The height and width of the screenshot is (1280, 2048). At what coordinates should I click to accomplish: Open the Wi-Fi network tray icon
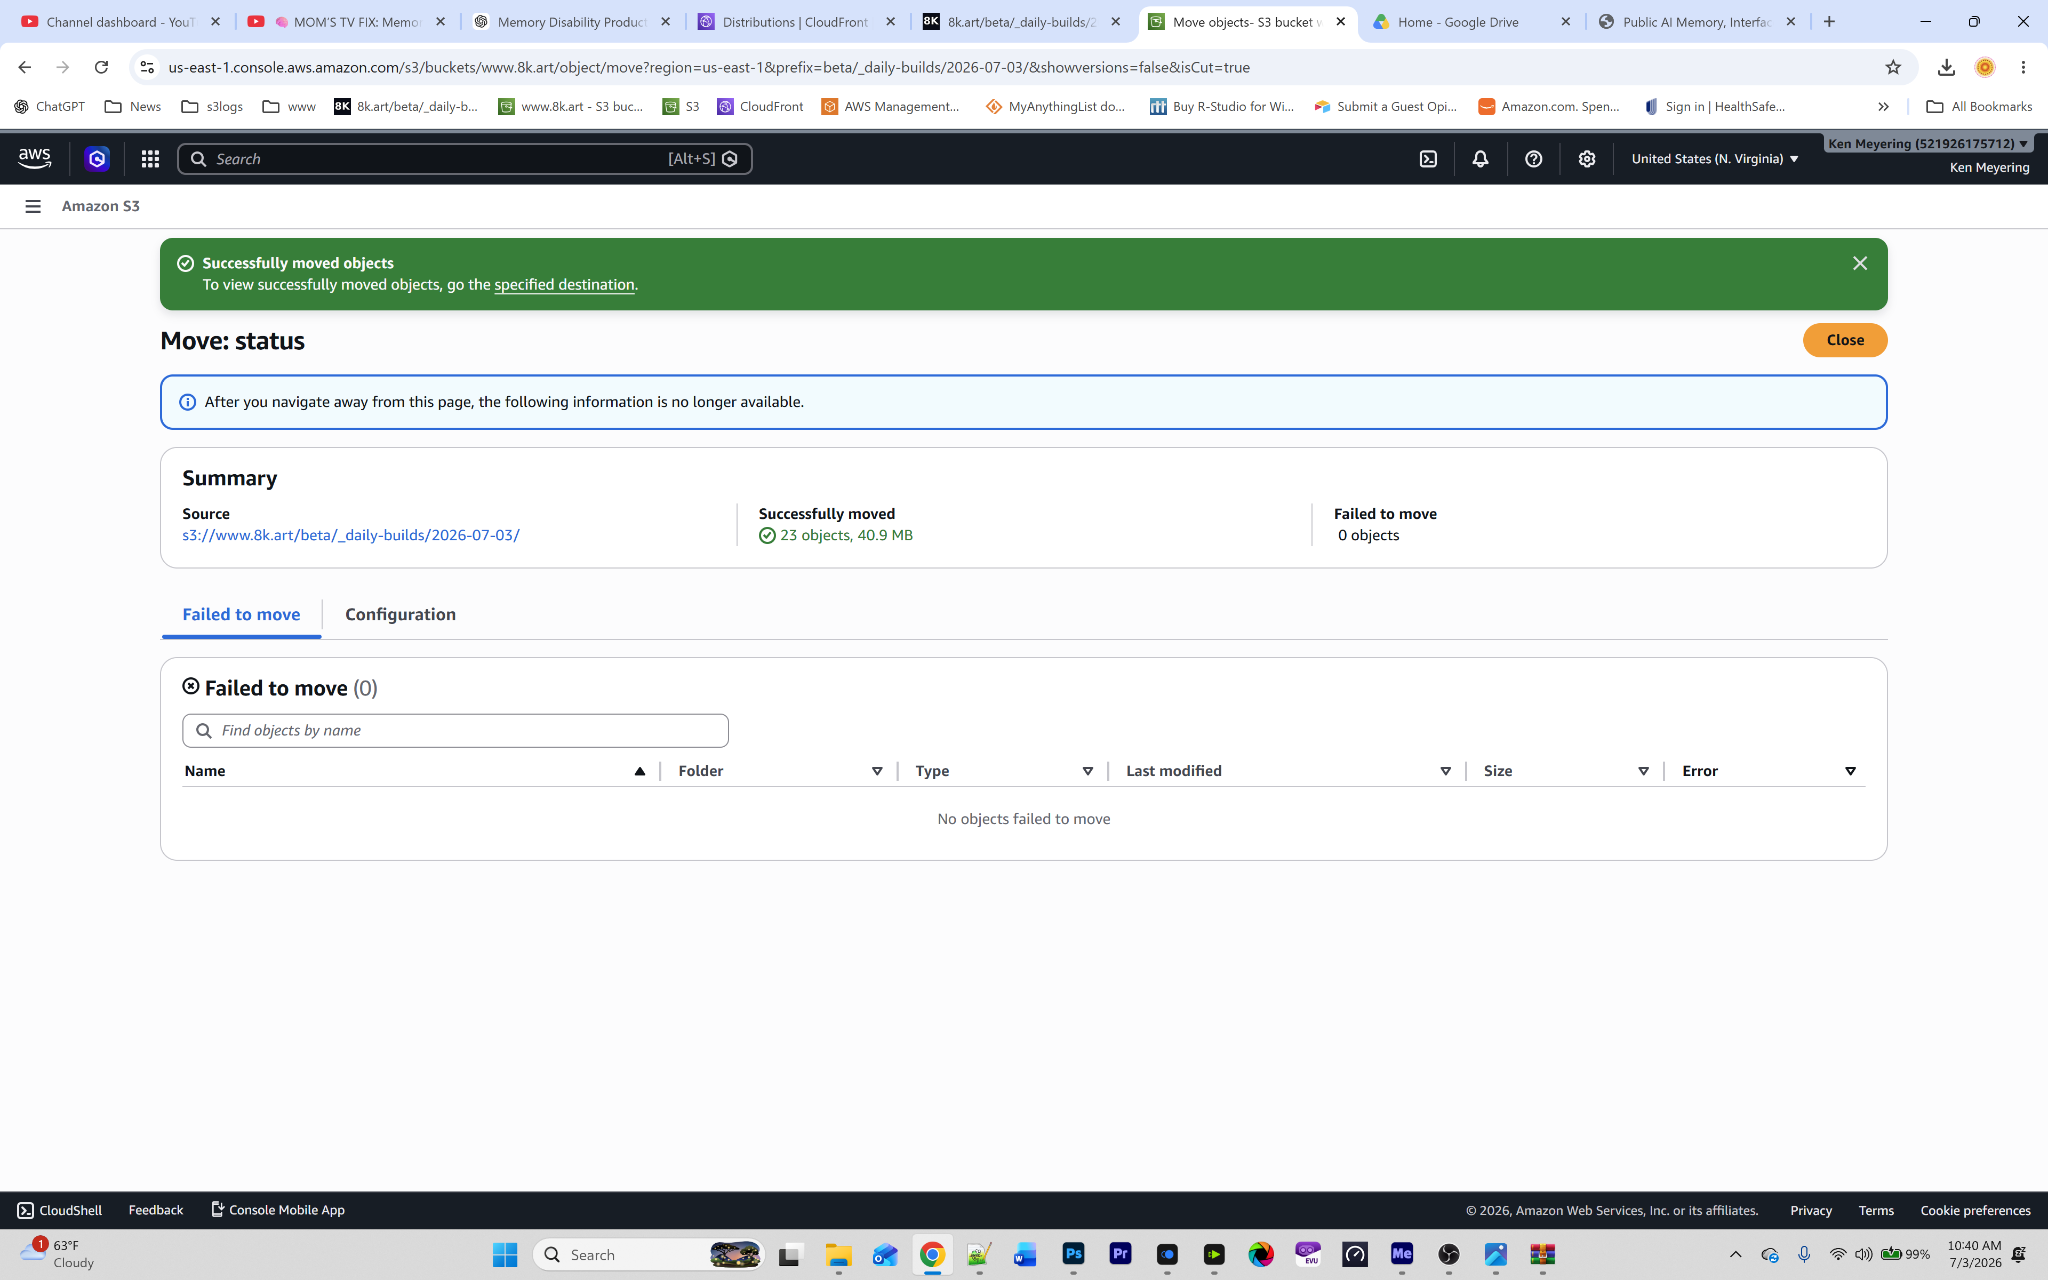(1838, 1254)
